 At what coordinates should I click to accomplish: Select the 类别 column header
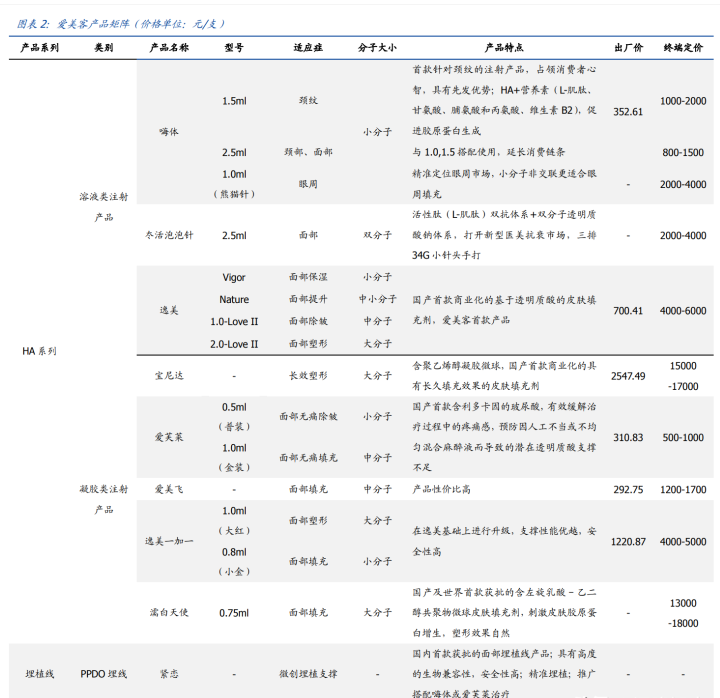104,47
